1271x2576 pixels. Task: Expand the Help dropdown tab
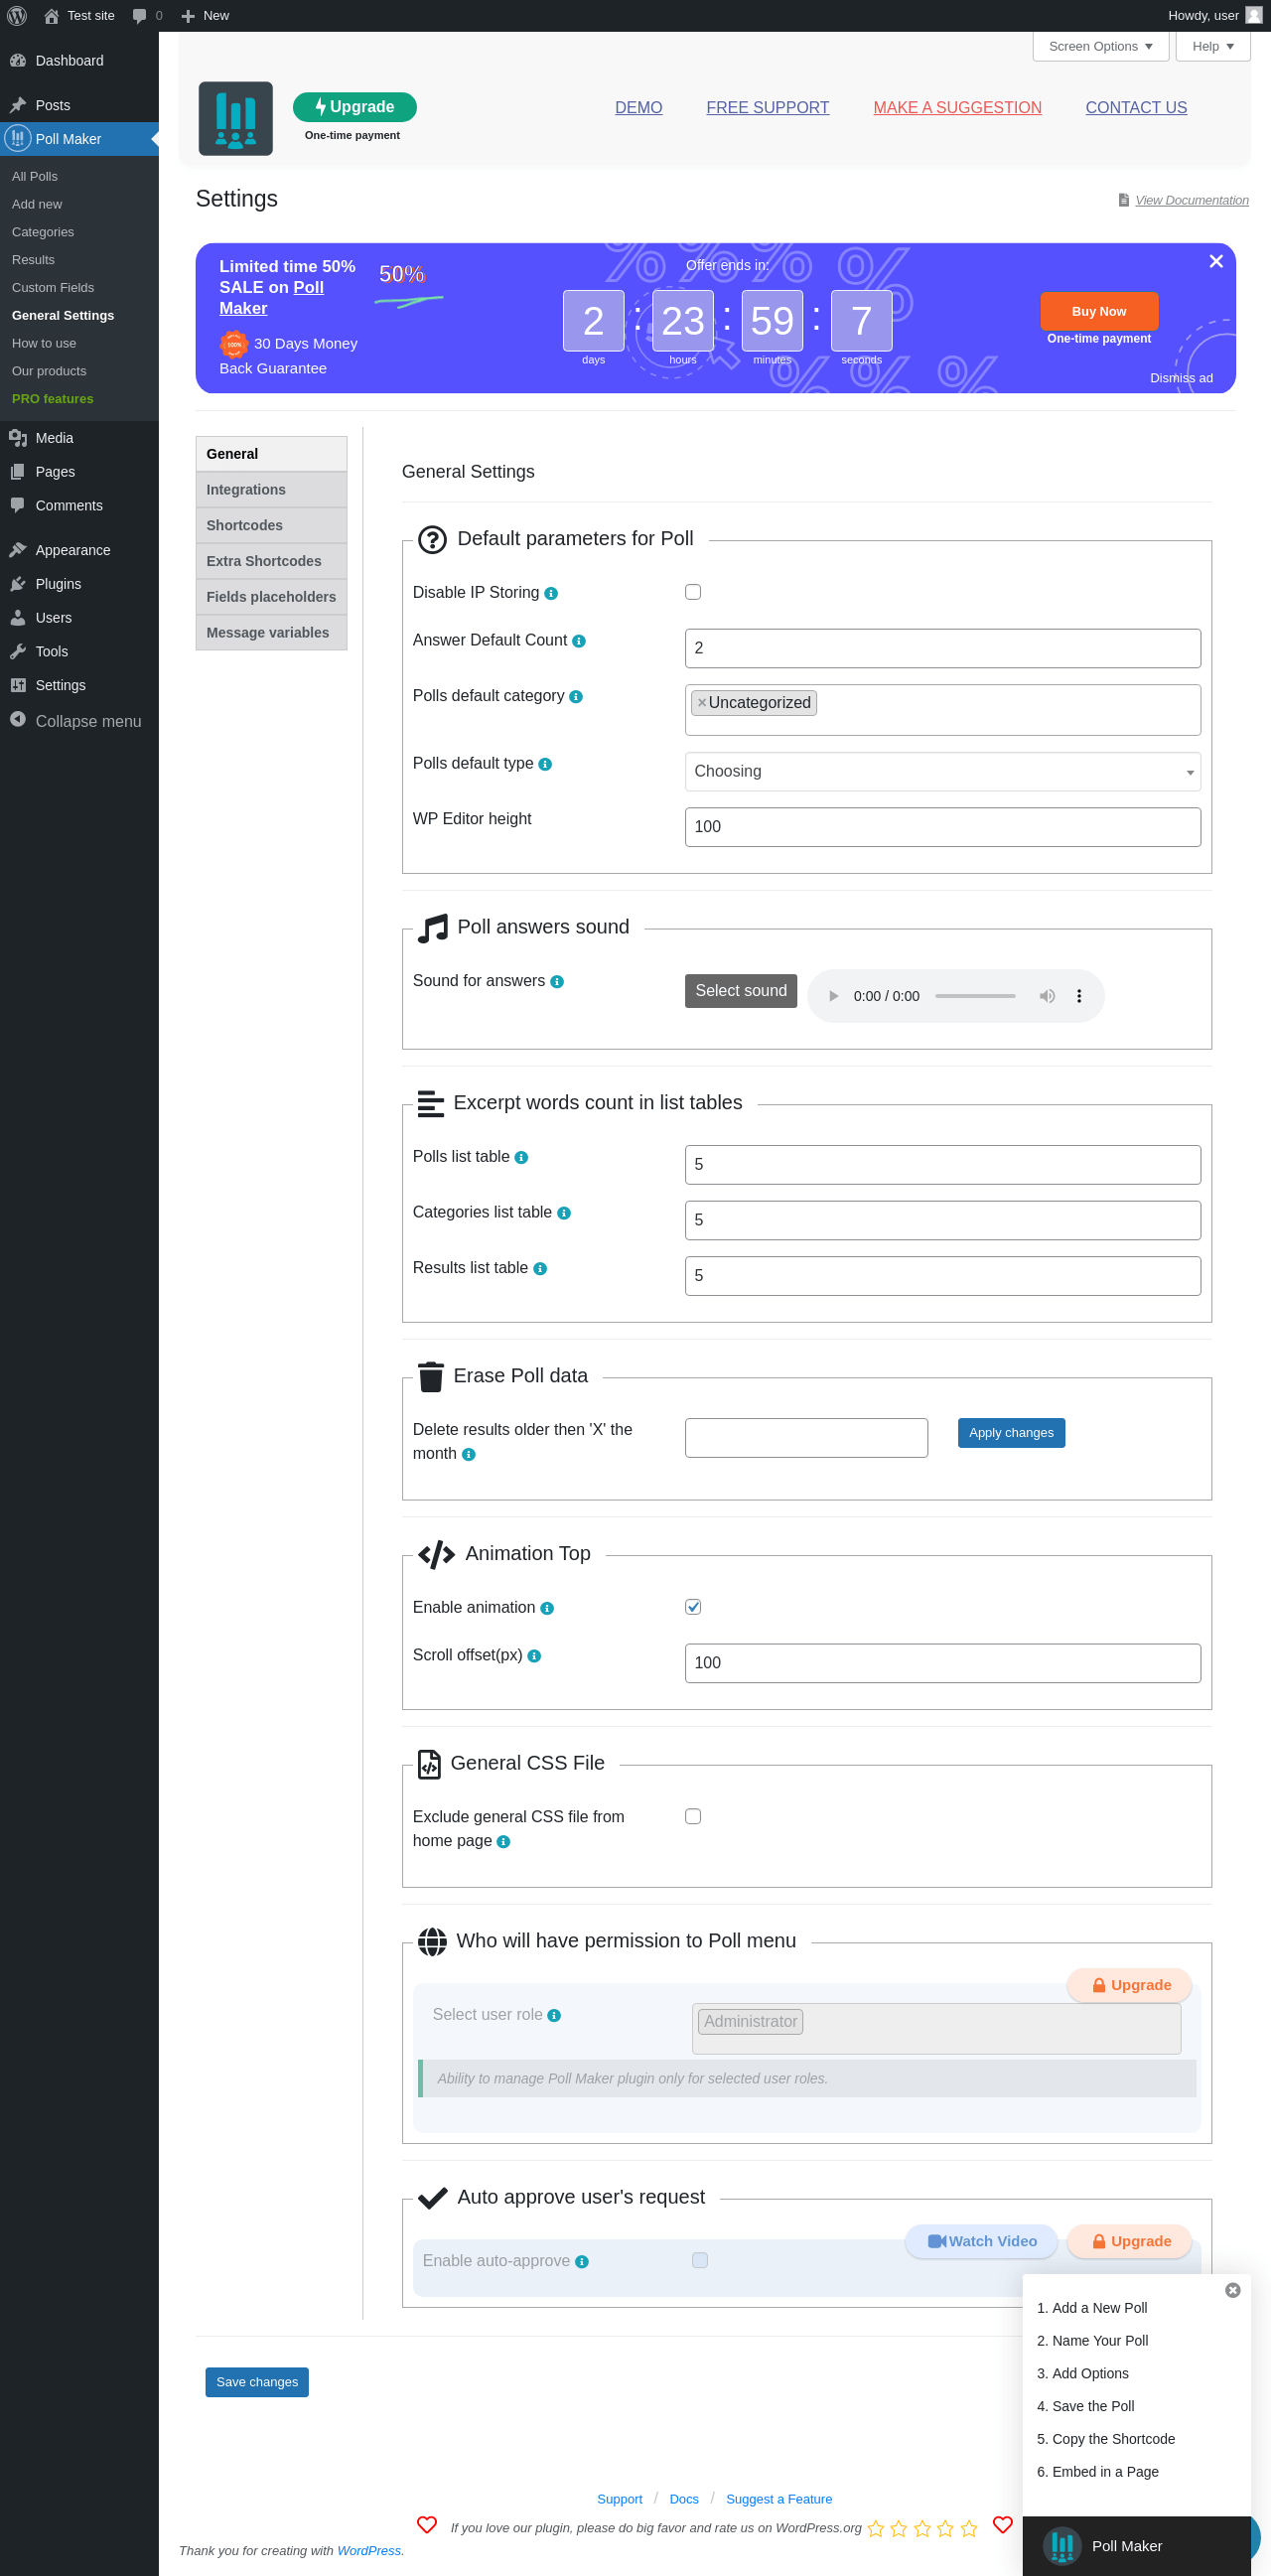click(1212, 46)
